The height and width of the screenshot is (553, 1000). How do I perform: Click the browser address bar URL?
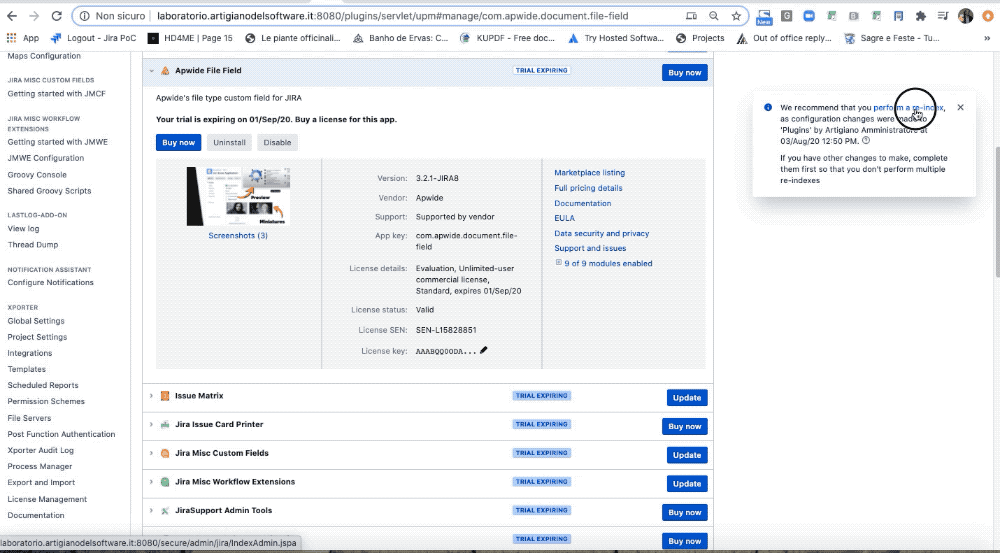(392, 16)
